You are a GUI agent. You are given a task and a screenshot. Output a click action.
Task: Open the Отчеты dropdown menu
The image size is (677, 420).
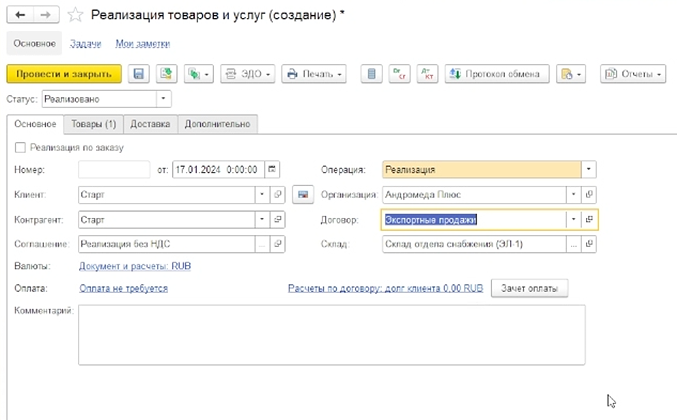632,74
